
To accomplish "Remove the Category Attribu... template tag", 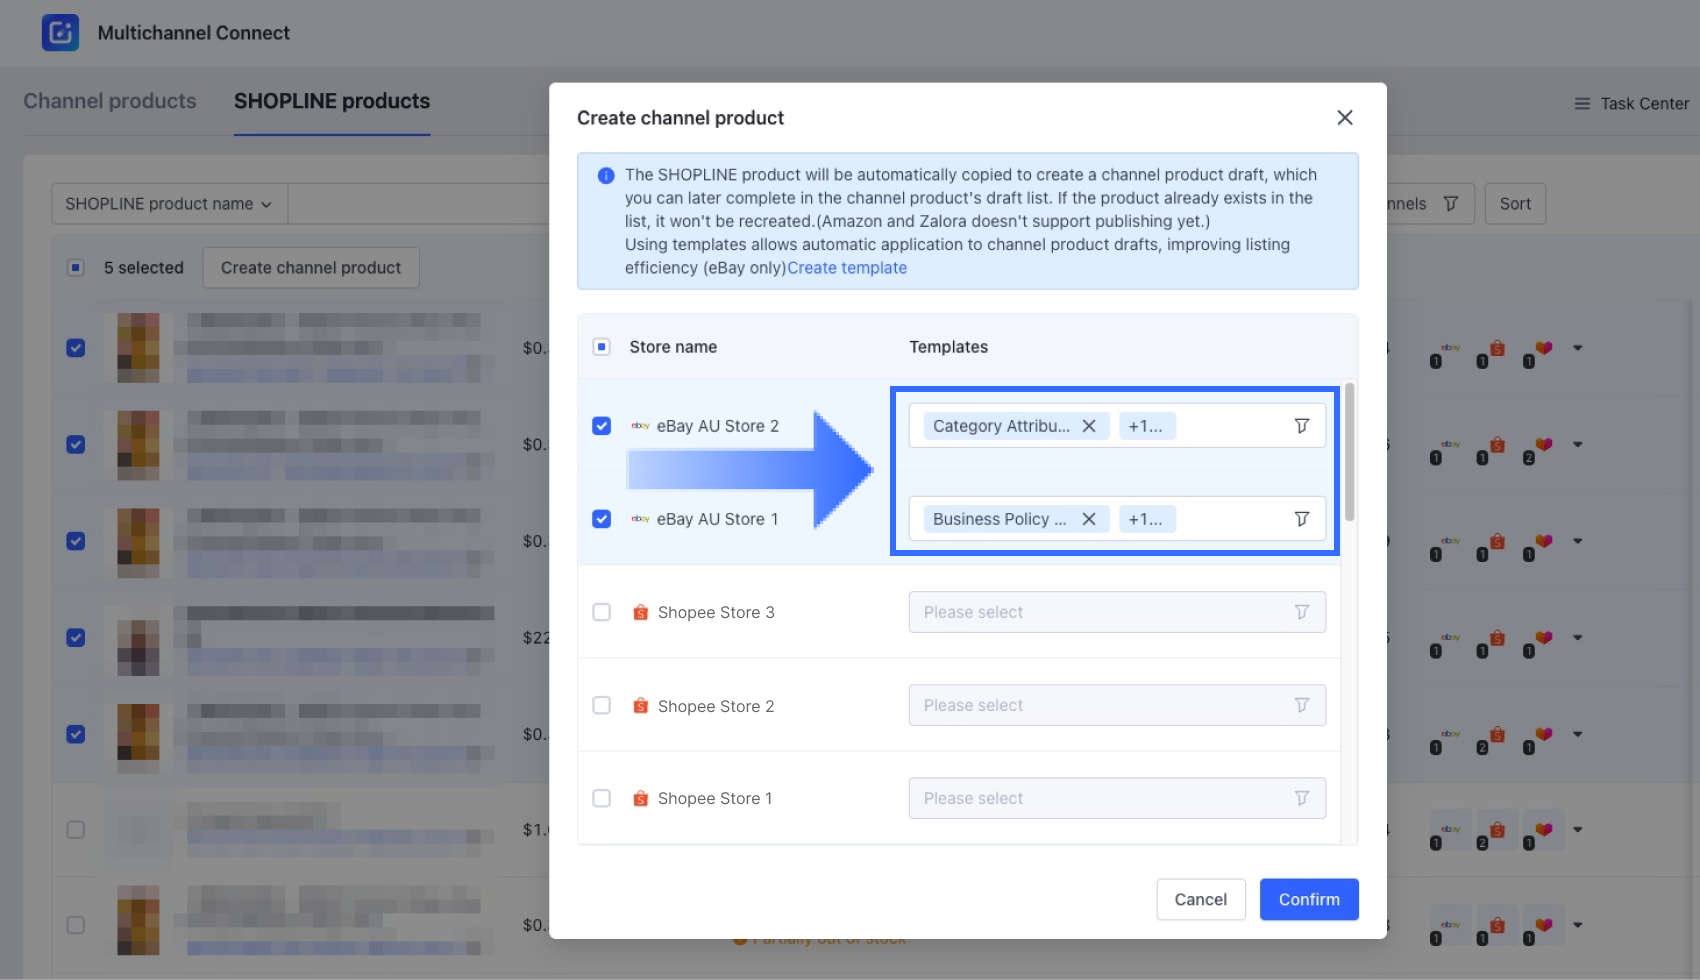I will (1089, 426).
